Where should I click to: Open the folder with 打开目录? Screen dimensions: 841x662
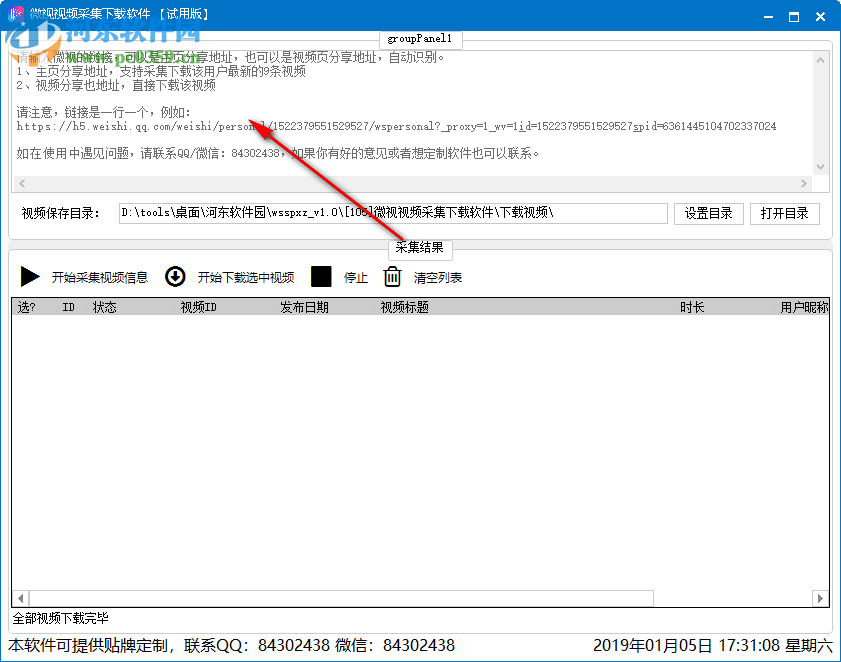[784, 214]
